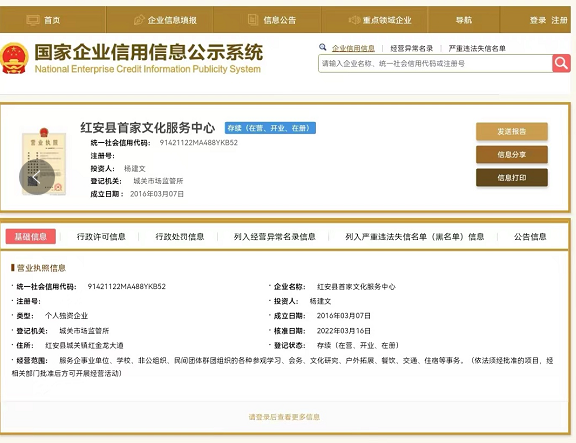Click the 营业执照信息 section heading
This screenshot has height=443, width=576.
click(41, 268)
